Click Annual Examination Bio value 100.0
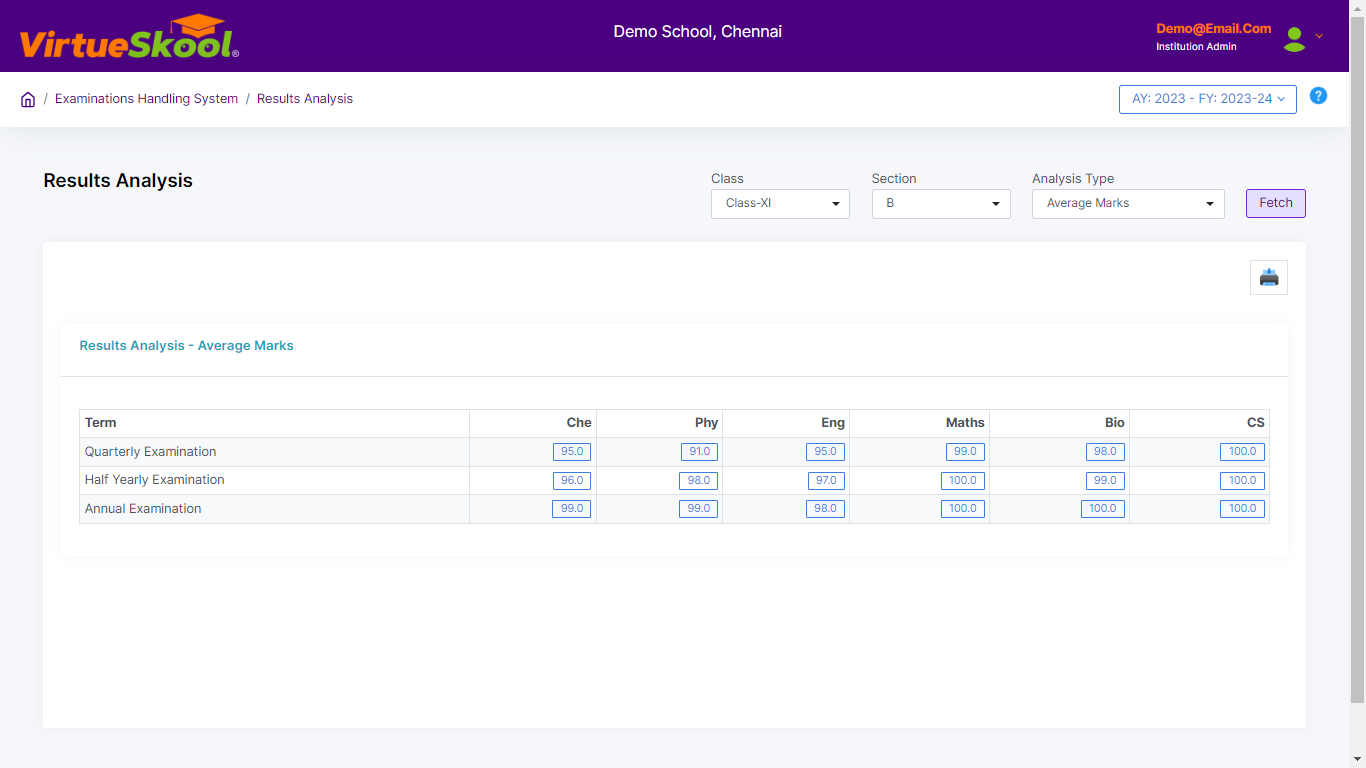The width and height of the screenshot is (1366, 768). [x=1103, y=509]
